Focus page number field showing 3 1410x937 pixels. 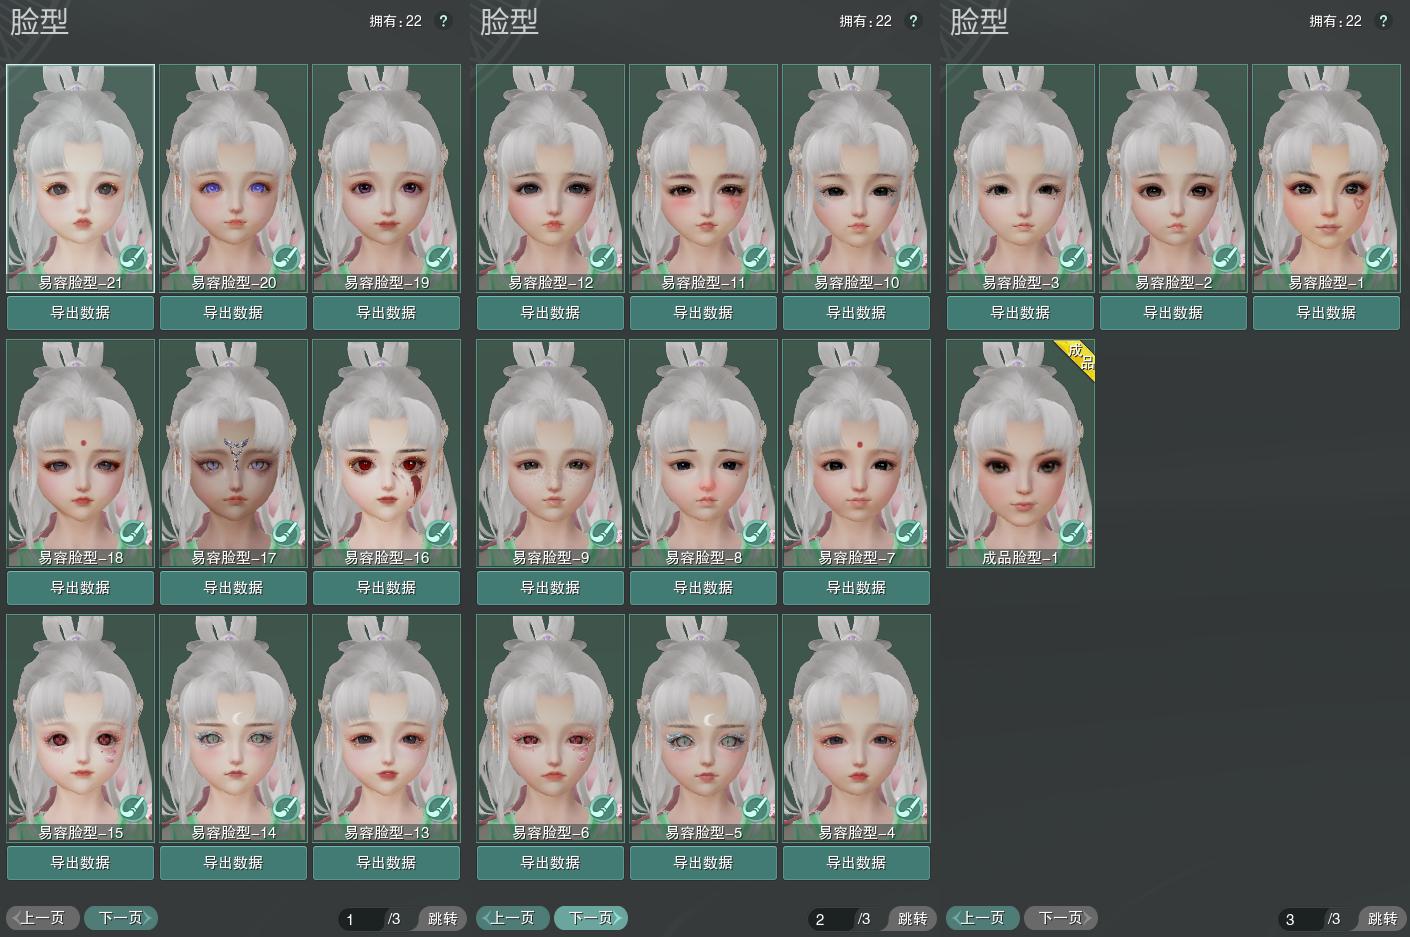pos(1301,919)
